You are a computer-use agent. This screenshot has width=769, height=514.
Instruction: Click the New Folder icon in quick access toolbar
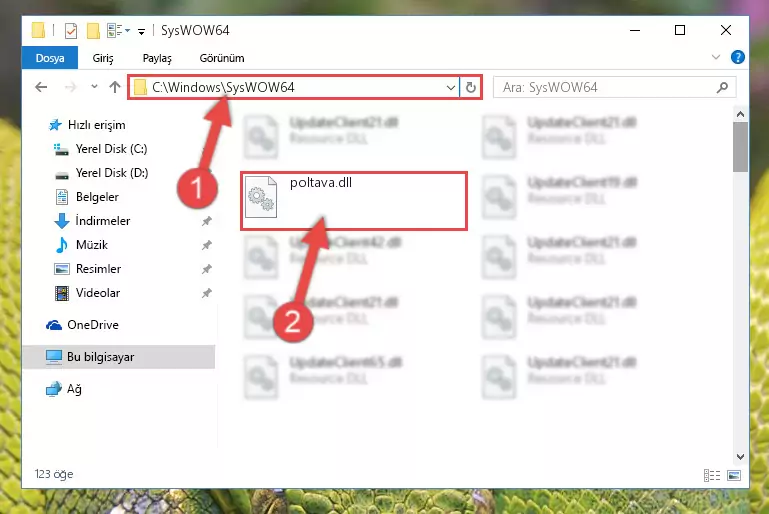[x=93, y=30]
